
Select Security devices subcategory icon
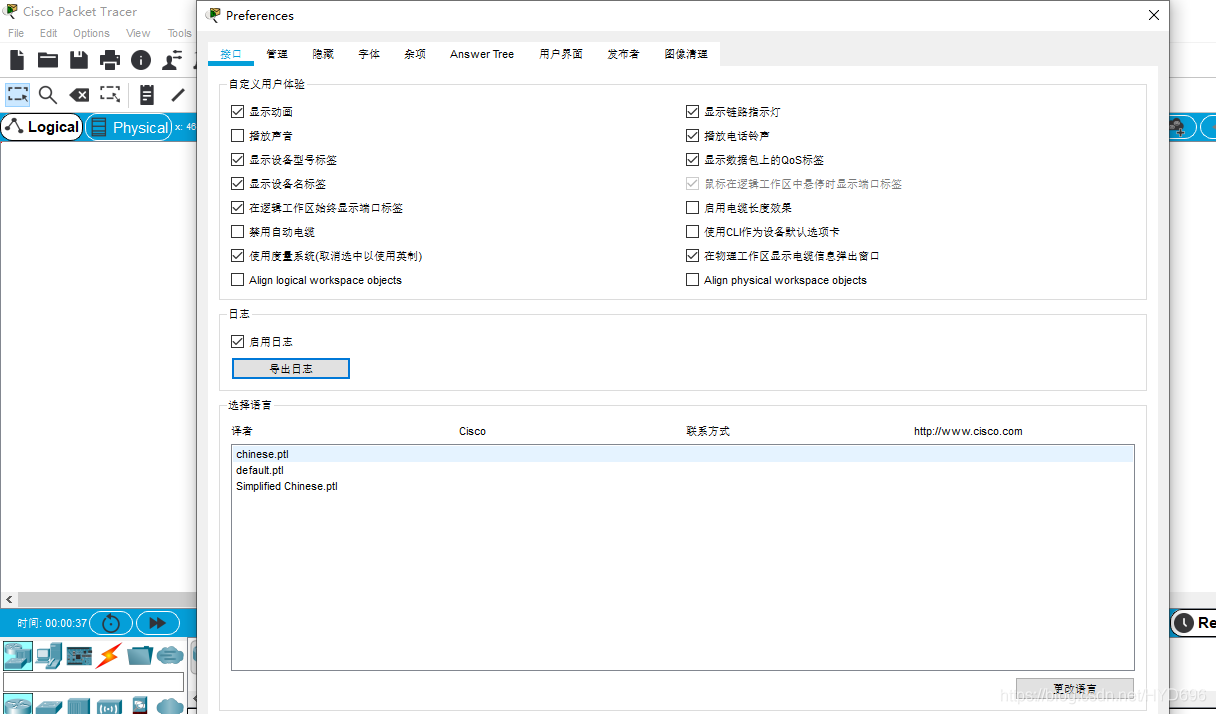(x=140, y=705)
